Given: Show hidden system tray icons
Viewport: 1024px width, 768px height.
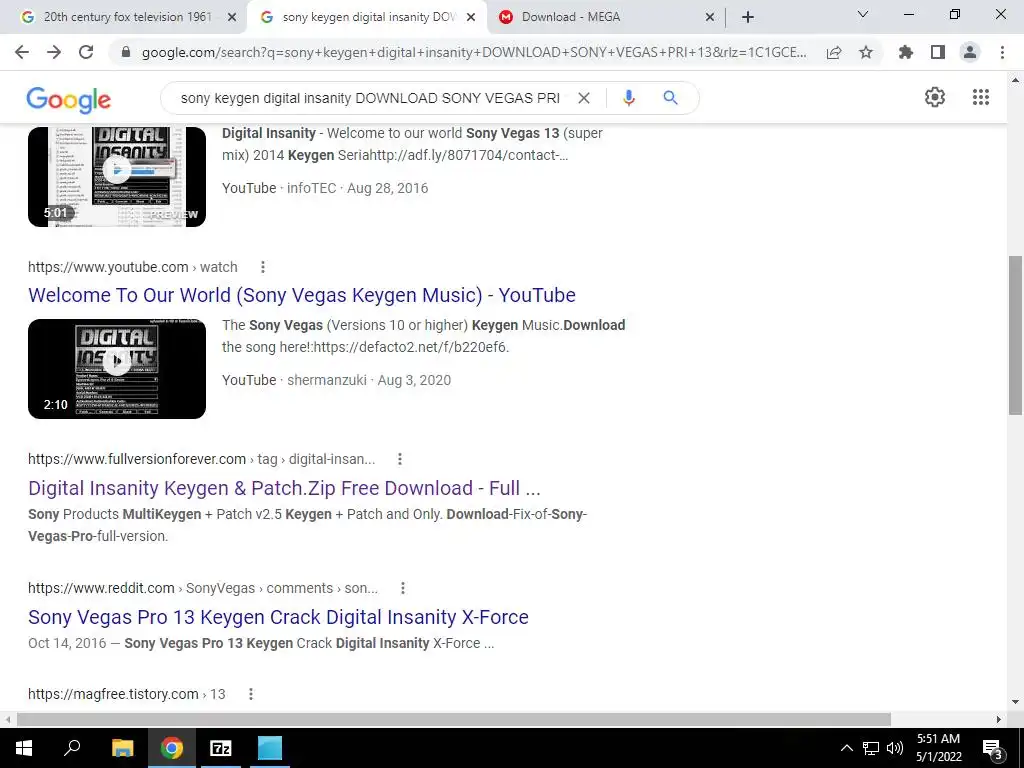Looking at the screenshot, I should [x=846, y=748].
